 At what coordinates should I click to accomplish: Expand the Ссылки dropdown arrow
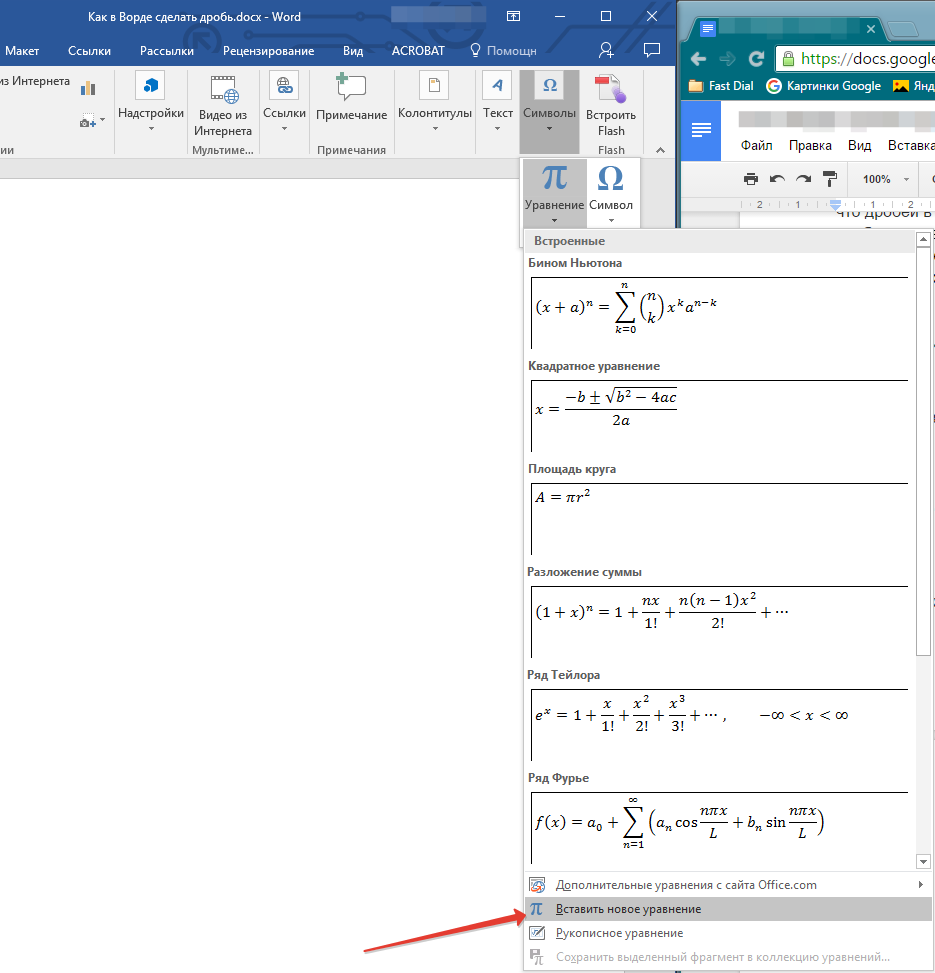pyautogui.click(x=284, y=129)
